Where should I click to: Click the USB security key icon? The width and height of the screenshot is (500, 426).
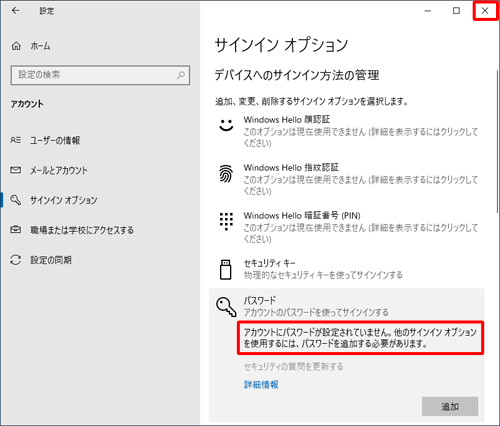[x=226, y=269]
